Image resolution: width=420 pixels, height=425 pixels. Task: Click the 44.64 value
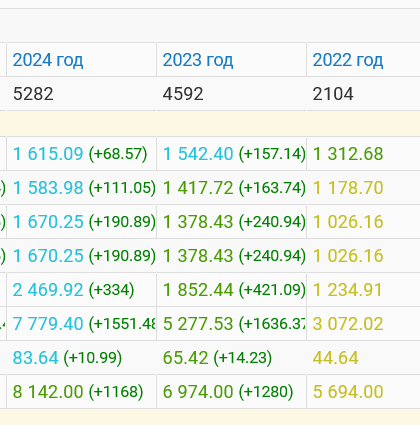tap(336, 358)
